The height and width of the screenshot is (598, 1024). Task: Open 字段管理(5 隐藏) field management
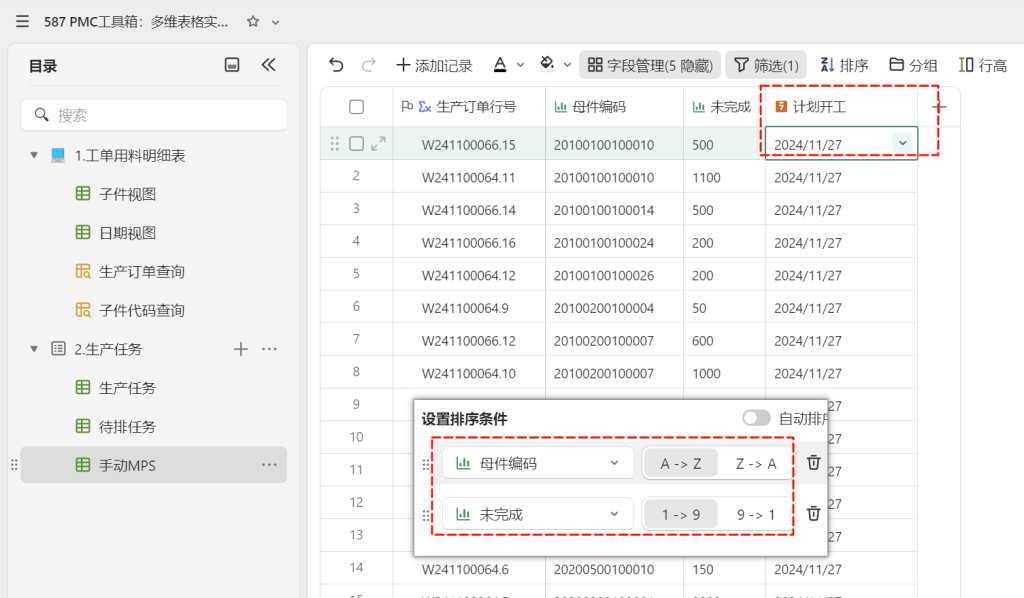pyautogui.click(x=650, y=65)
